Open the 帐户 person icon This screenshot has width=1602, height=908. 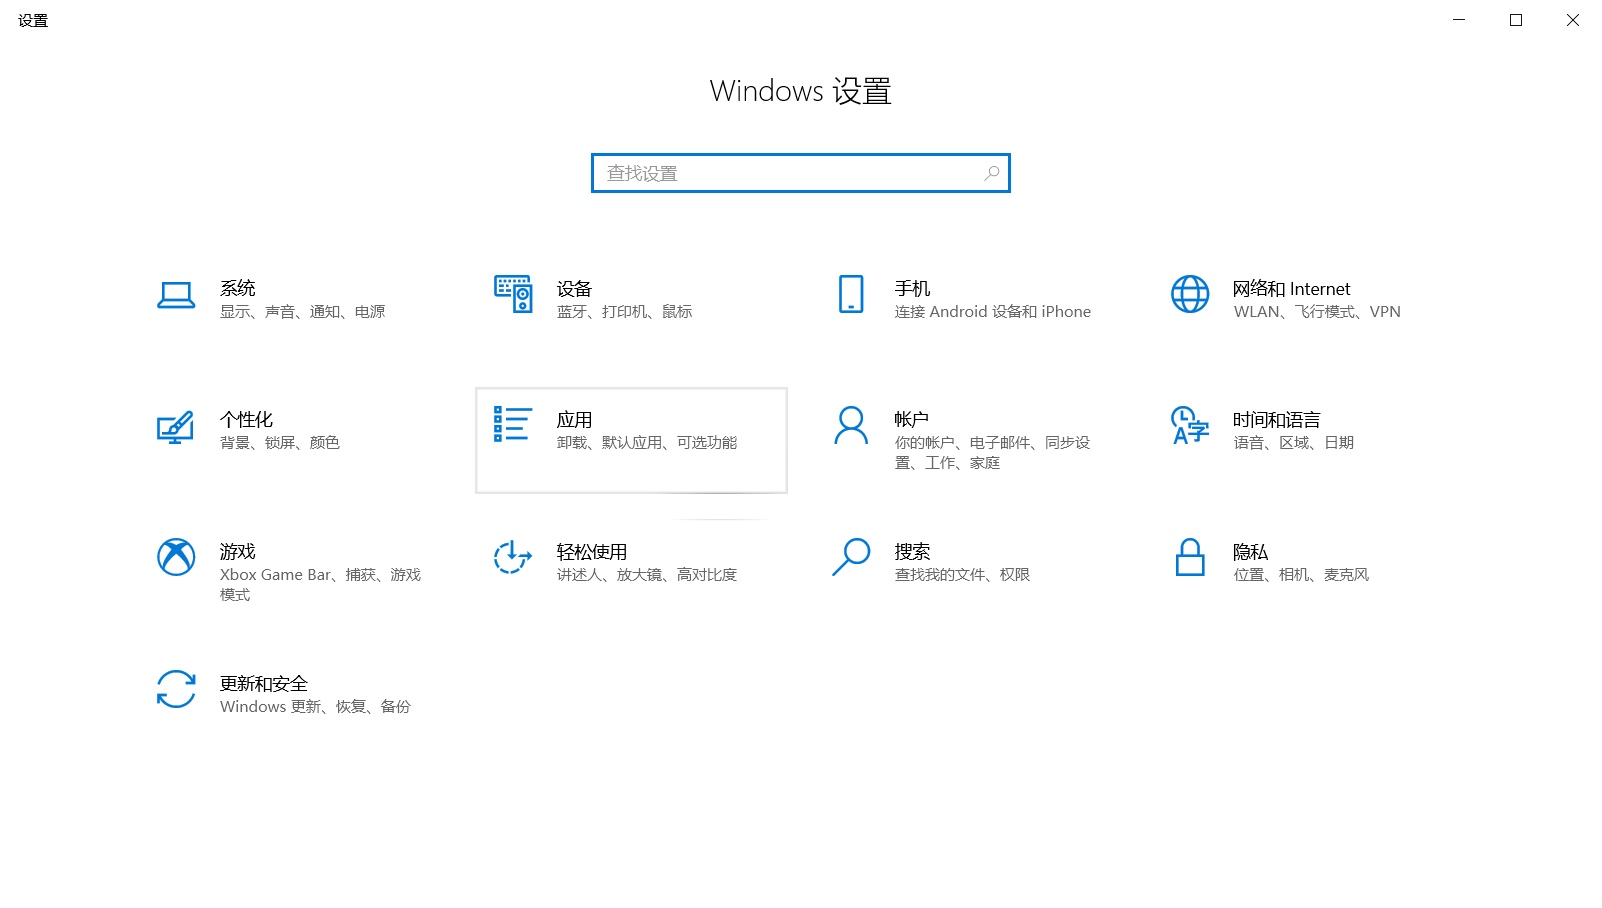851,425
